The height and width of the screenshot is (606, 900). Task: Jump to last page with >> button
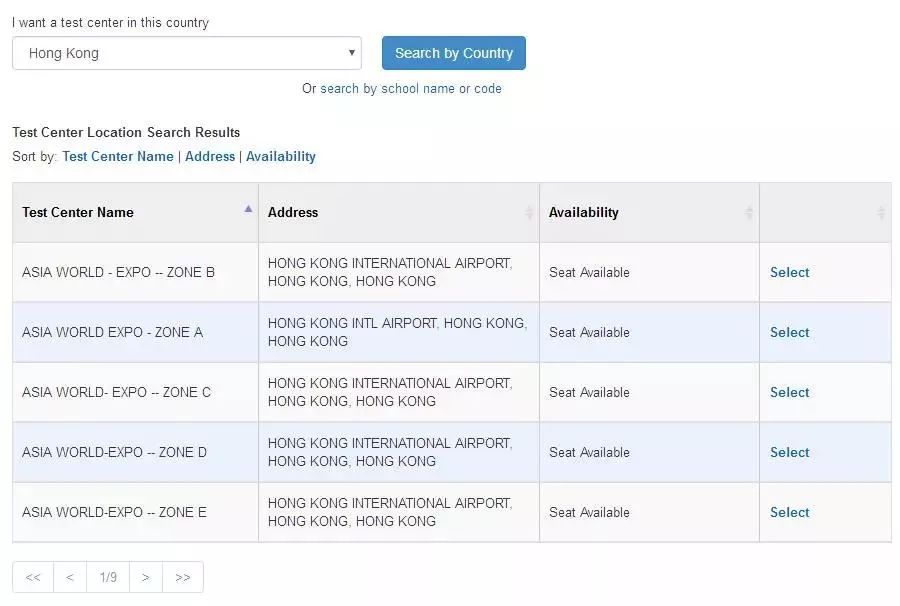pos(183,577)
